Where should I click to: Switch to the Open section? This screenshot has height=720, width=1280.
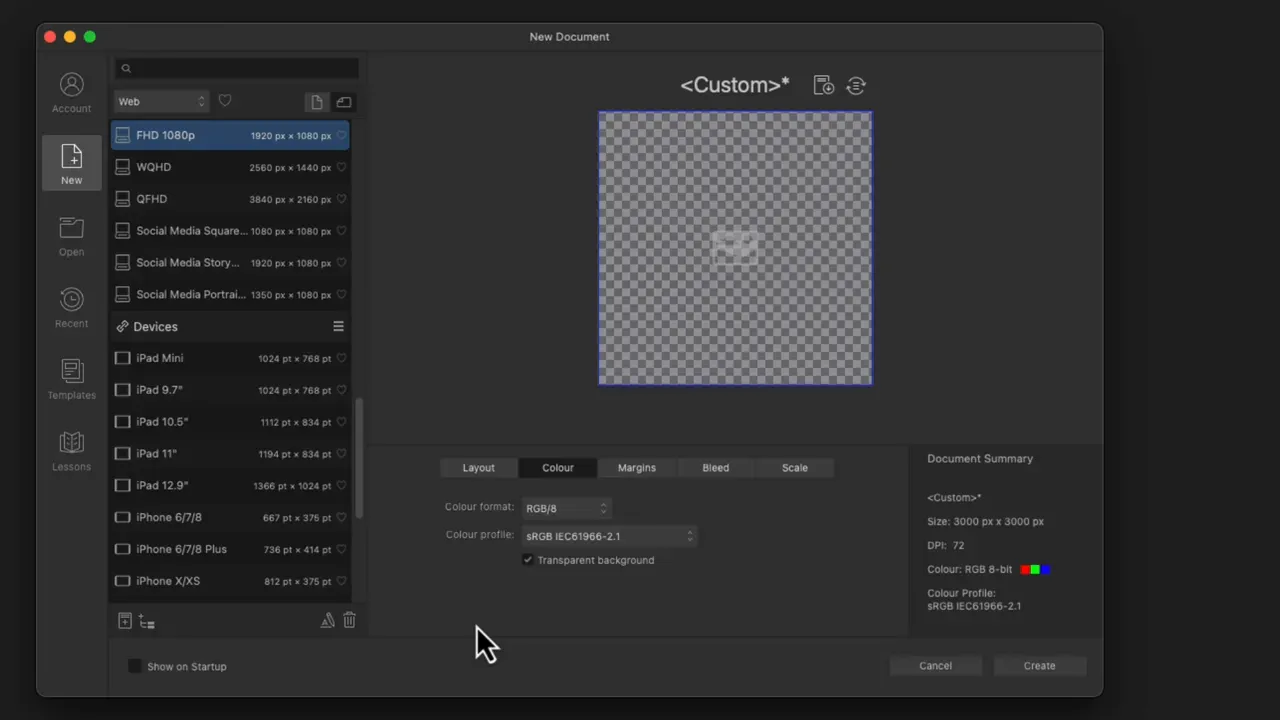(x=71, y=237)
